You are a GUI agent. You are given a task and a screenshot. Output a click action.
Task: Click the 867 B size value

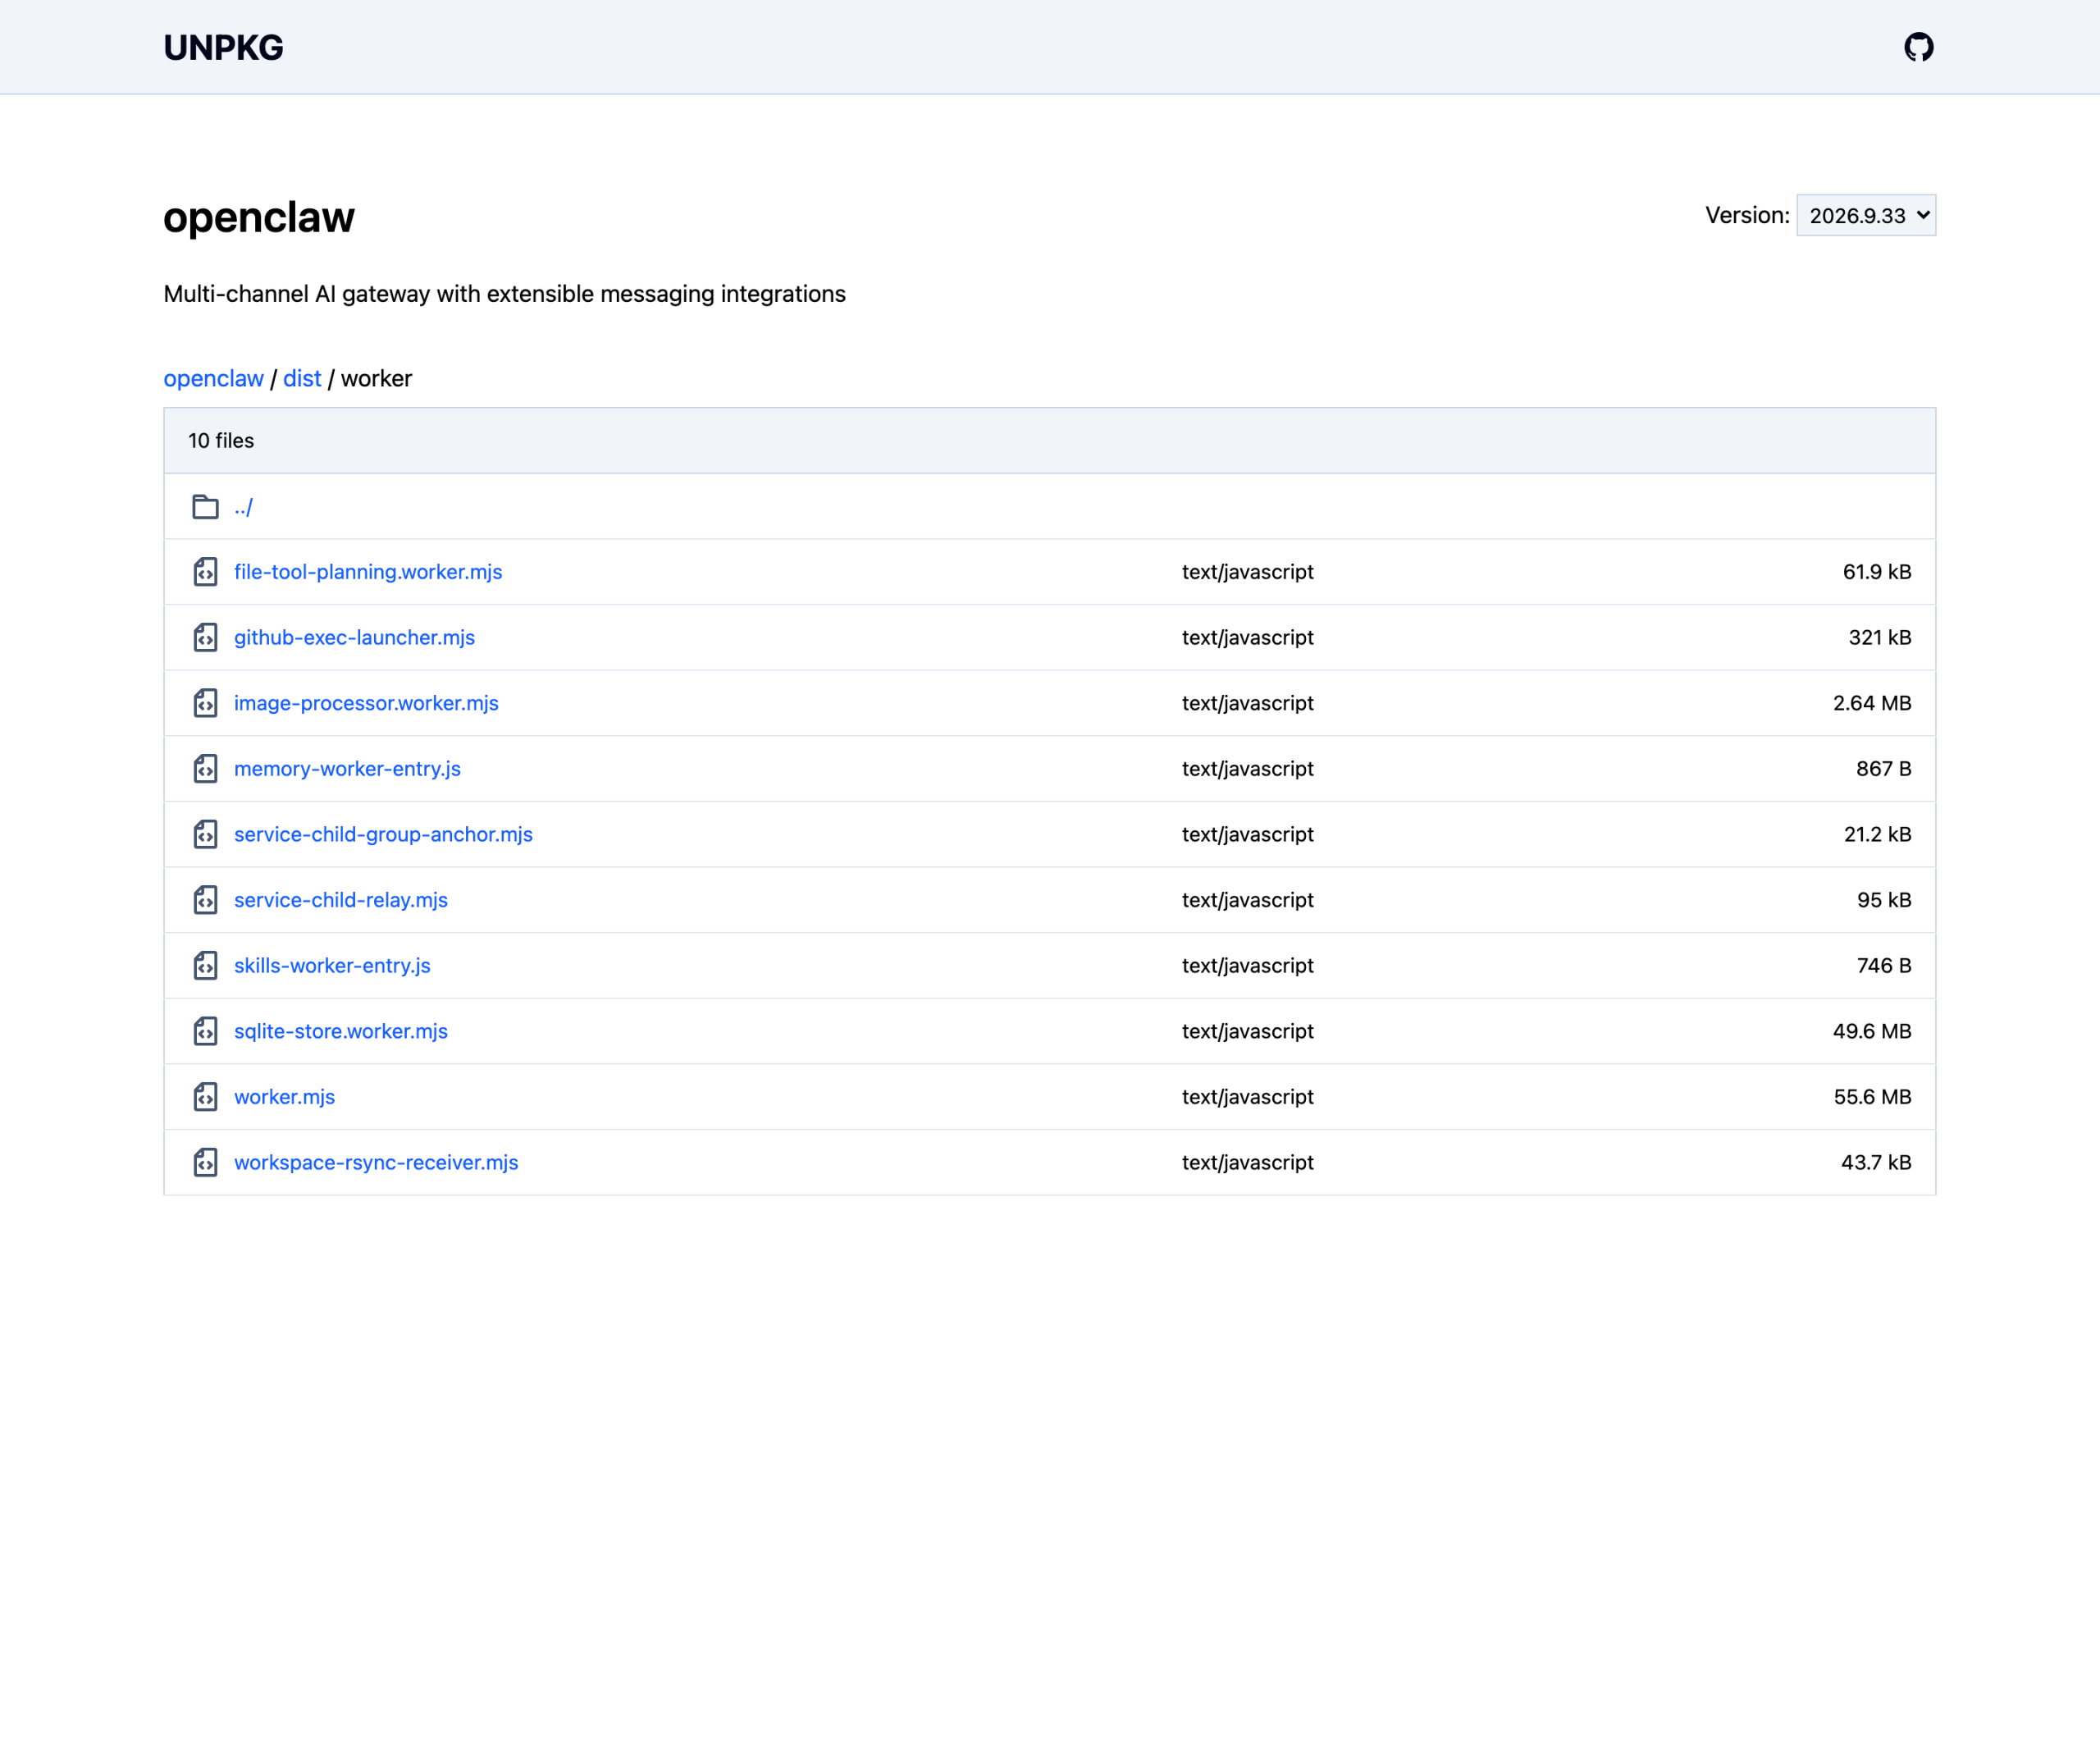tap(1884, 769)
